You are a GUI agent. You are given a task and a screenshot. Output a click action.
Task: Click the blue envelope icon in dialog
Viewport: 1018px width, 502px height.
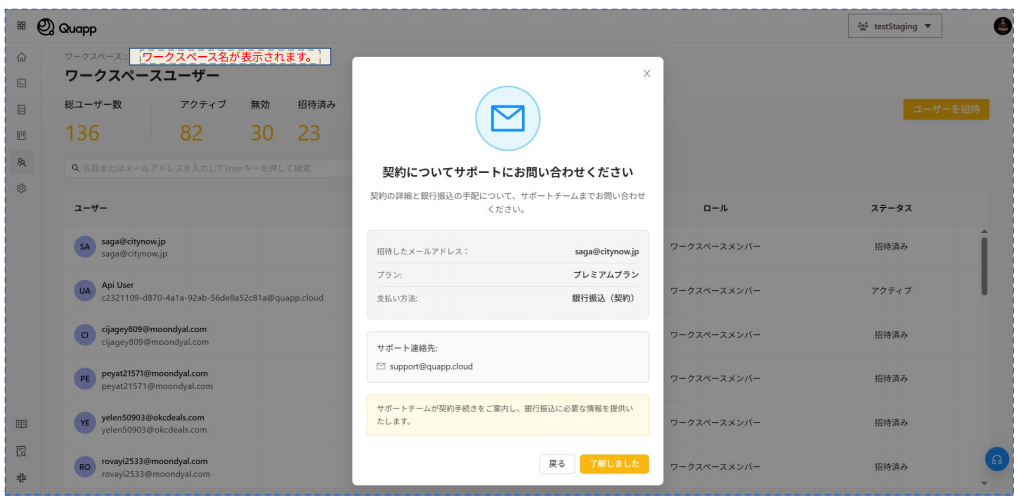pos(507,118)
